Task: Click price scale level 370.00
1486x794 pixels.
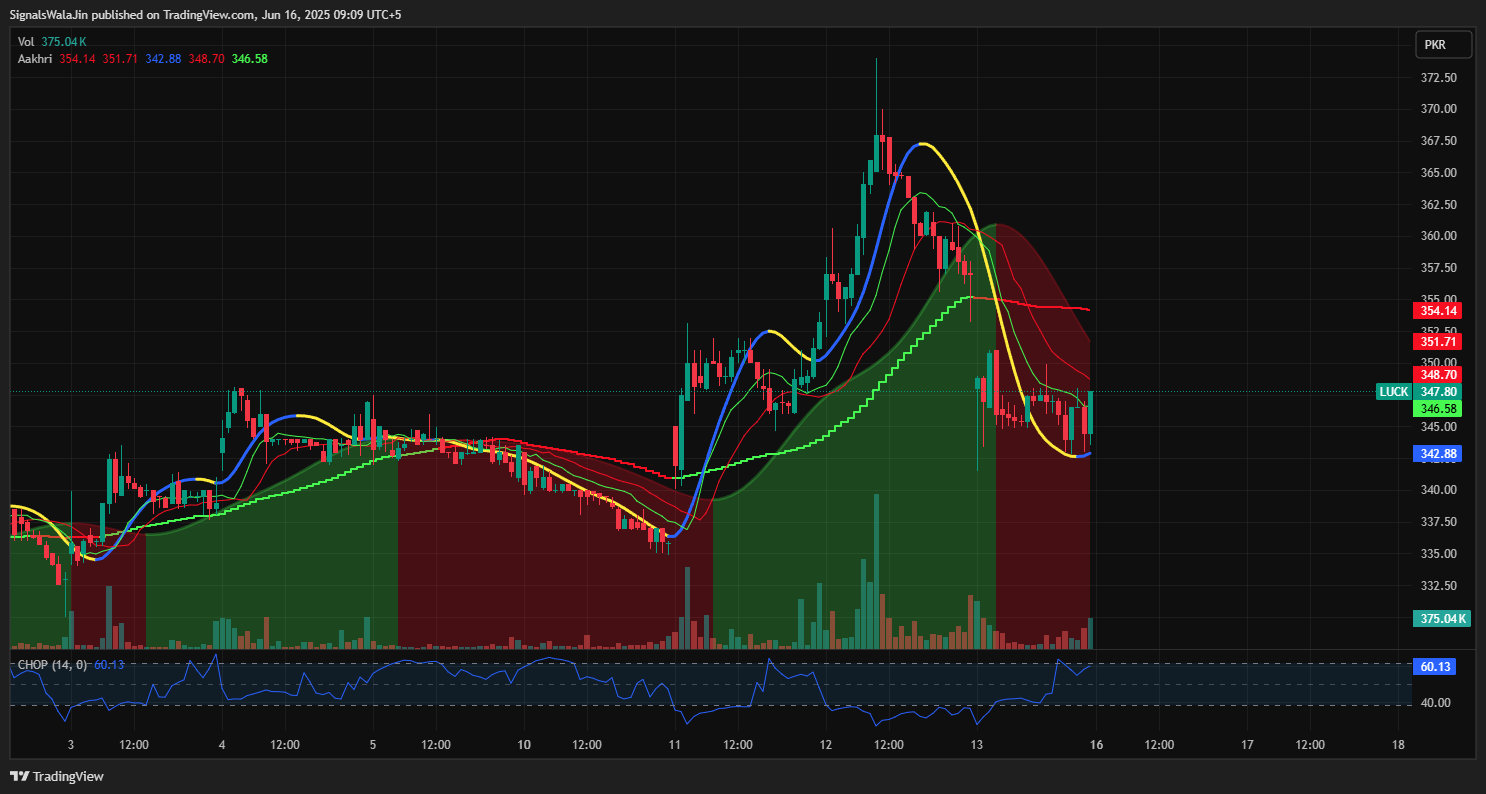Action: point(1438,109)
